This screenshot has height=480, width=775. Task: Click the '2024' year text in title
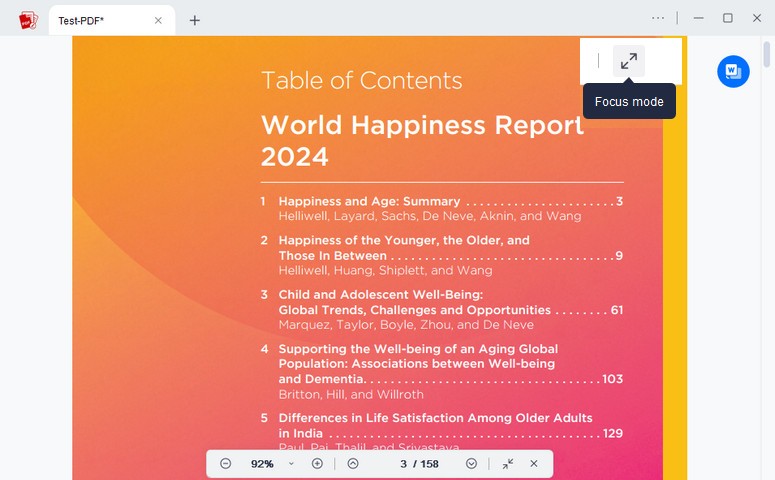pos(295,157)
